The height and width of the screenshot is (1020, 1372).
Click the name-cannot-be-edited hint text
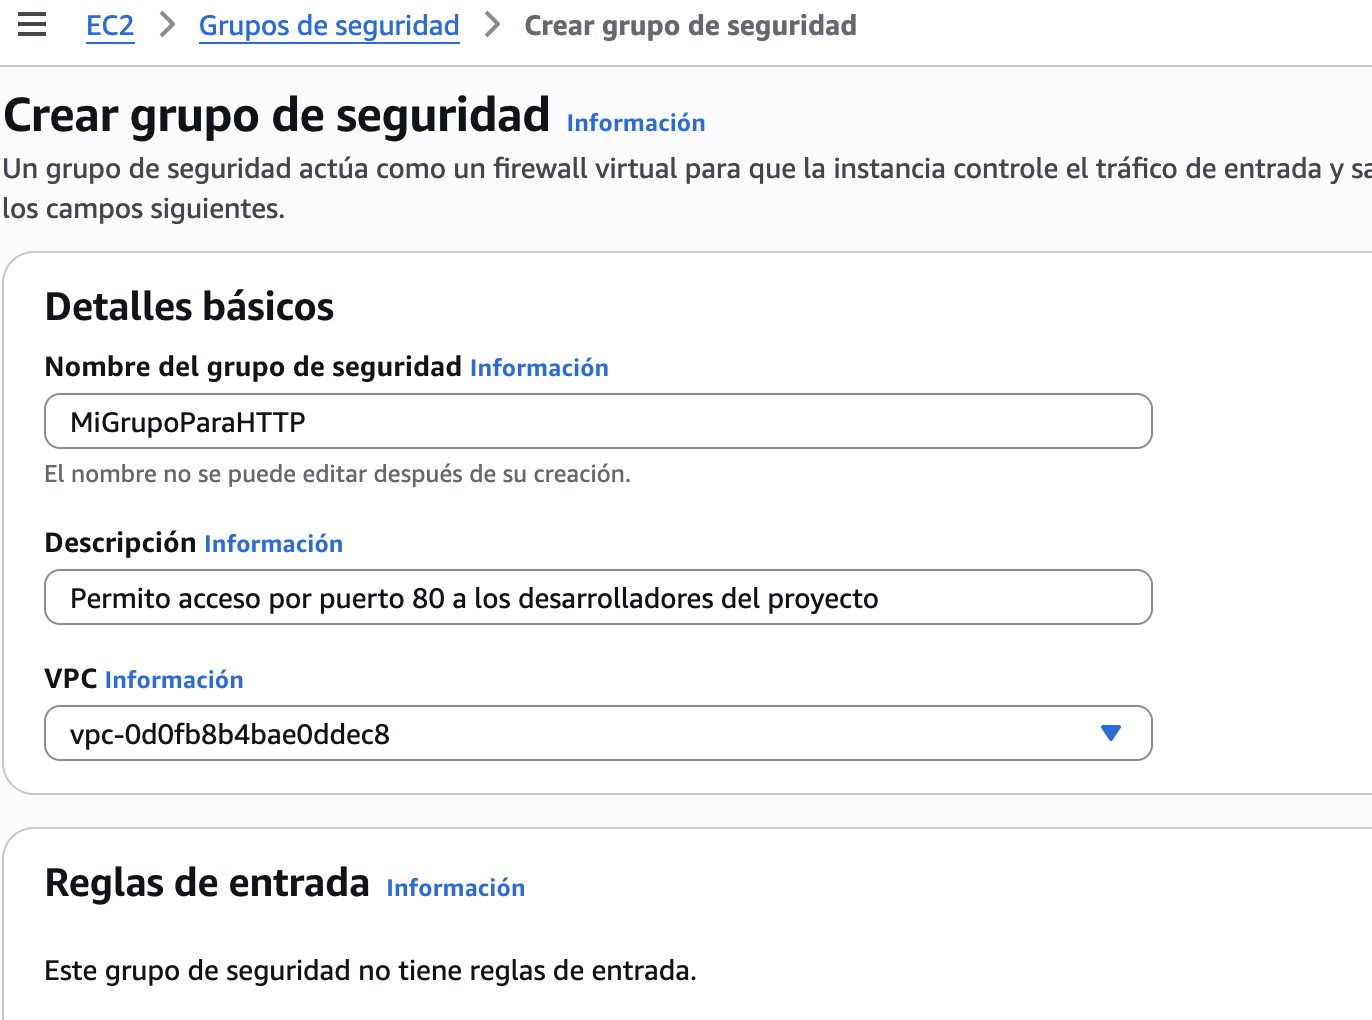tap(337, 474)
